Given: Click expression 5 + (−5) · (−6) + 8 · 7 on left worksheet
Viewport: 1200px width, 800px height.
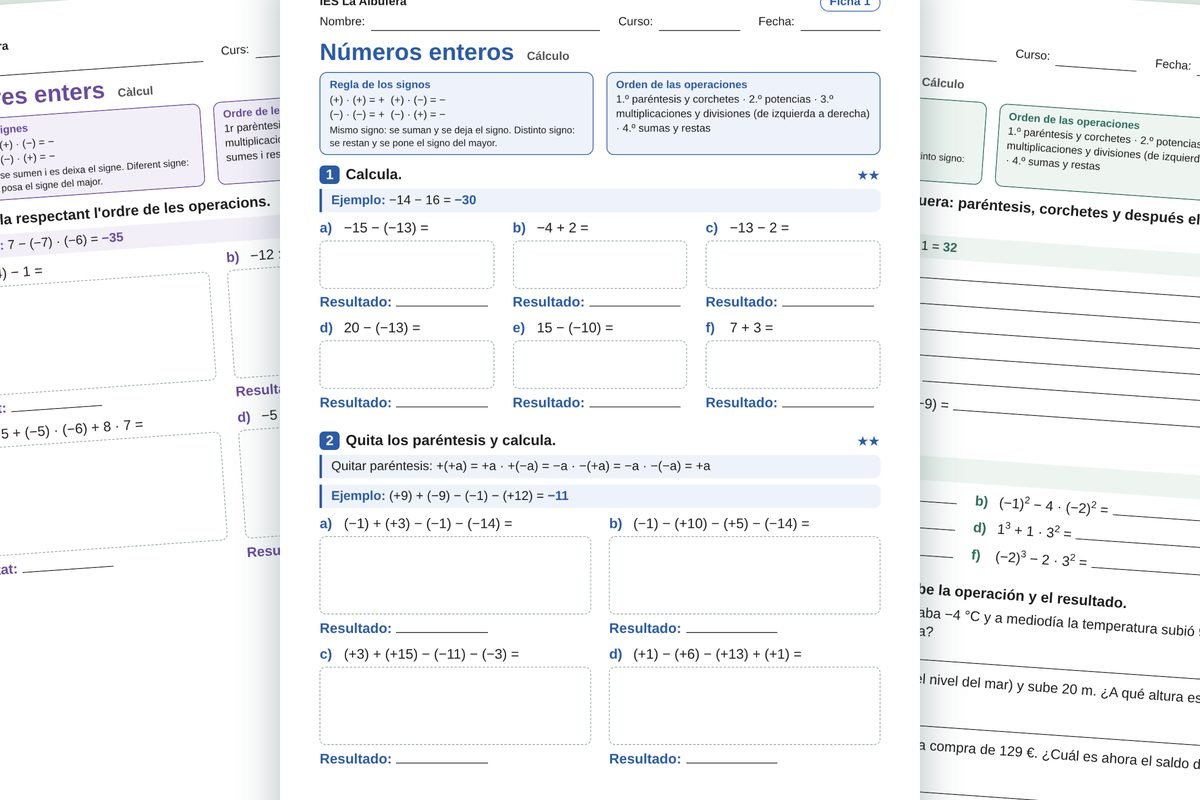Looking at the screenshot, I should pos(72,429).
